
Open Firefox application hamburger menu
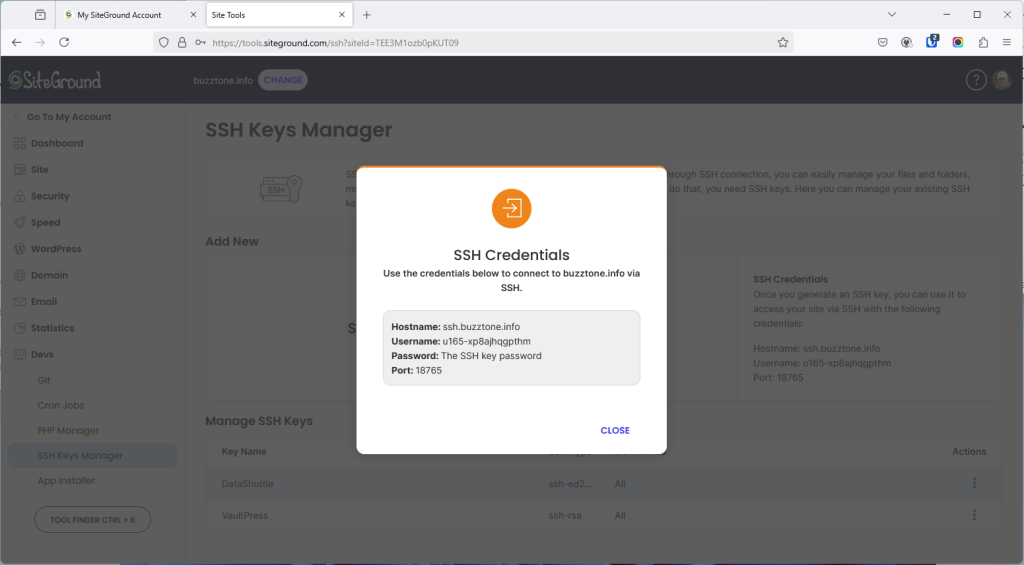point(1007,43)
